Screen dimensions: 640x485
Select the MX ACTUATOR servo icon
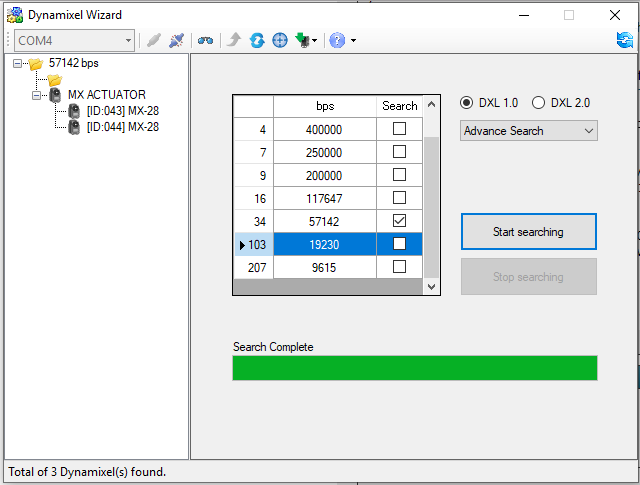click(55, 95)
